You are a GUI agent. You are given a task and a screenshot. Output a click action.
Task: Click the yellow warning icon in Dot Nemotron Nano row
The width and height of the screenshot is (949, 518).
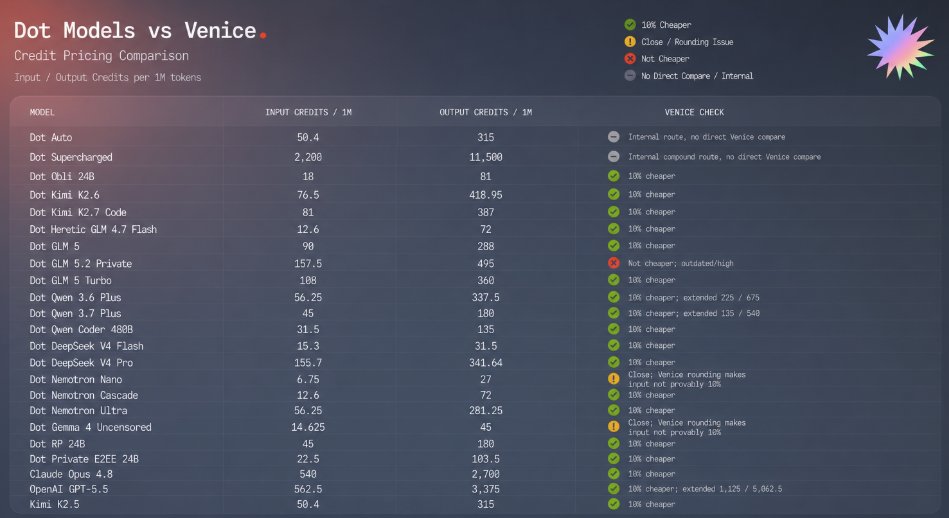click(614, 379)
